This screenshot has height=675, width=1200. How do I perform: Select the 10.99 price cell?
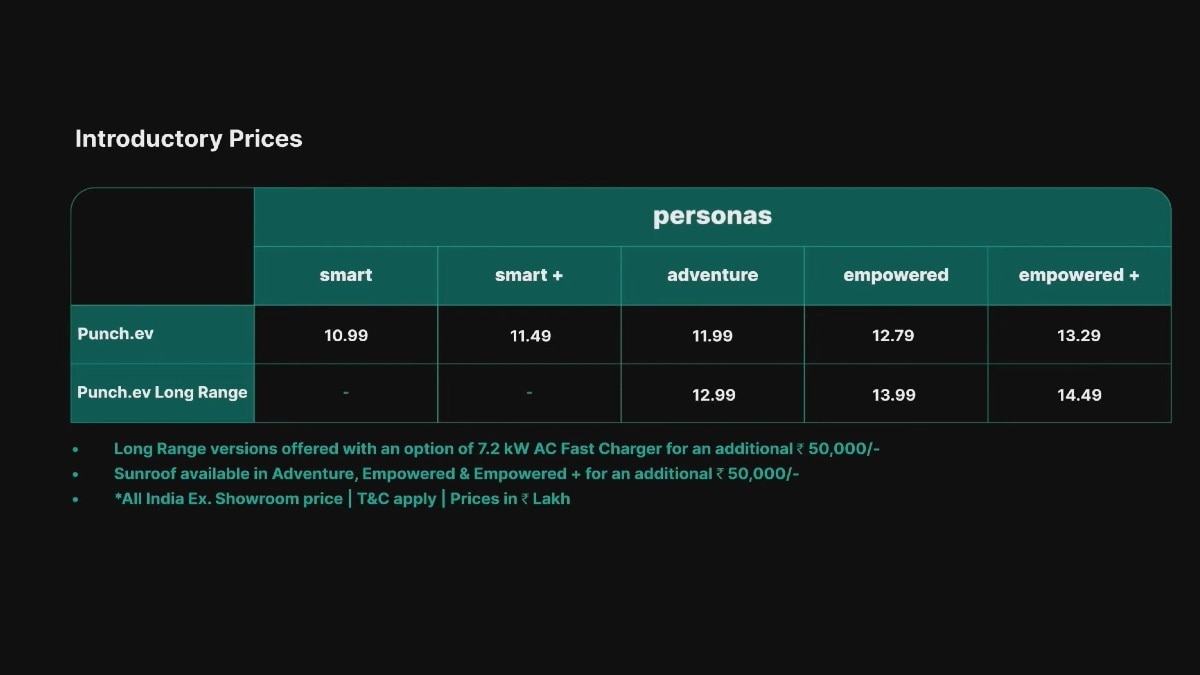[x=346, y=335]
